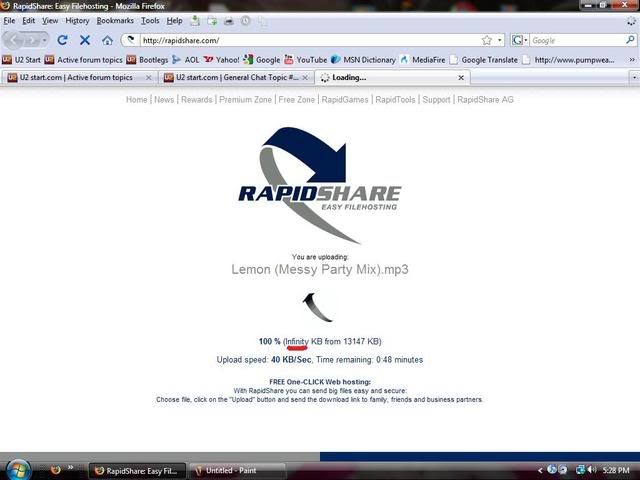Image resolution: width=640 pixels, height=480 pixels.
Task: Click the Premium Zone link
Action: pyautogui.click(x=245, y=100)
